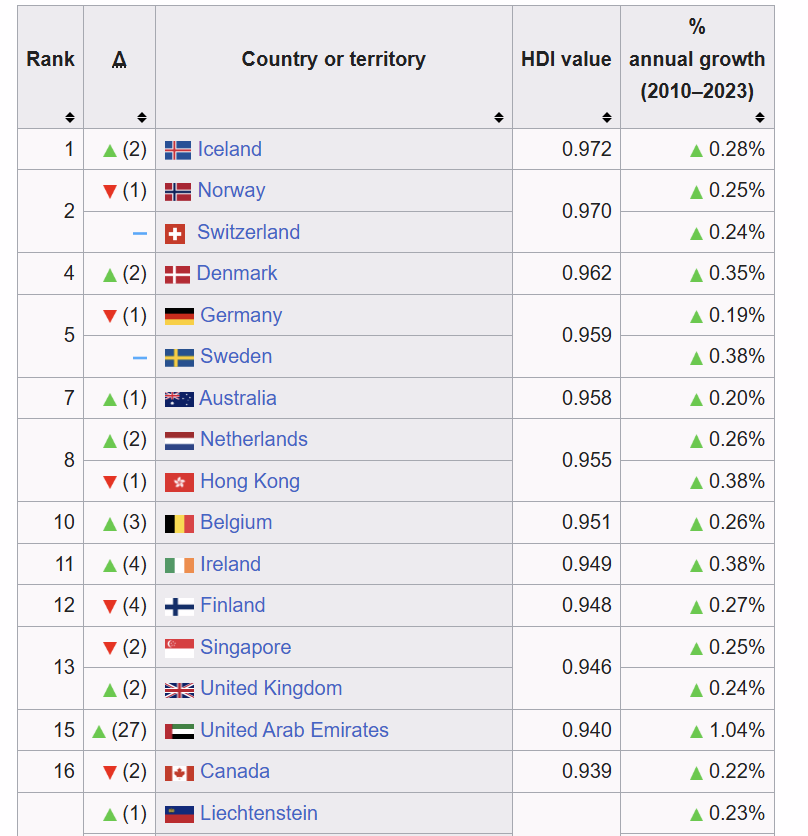808x836 pixels.
Task: Sort by HDI value column arrows
Action: click(x=607, y=117)
